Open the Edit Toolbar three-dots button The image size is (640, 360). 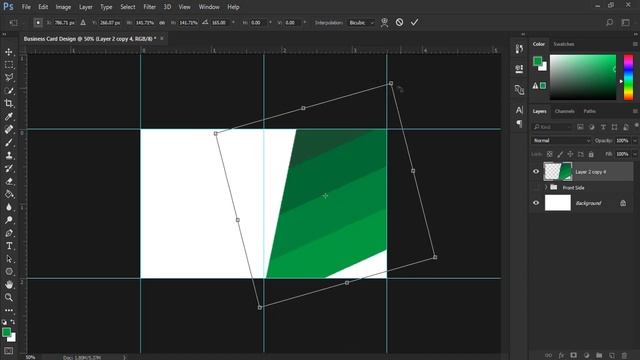(9, 310)
